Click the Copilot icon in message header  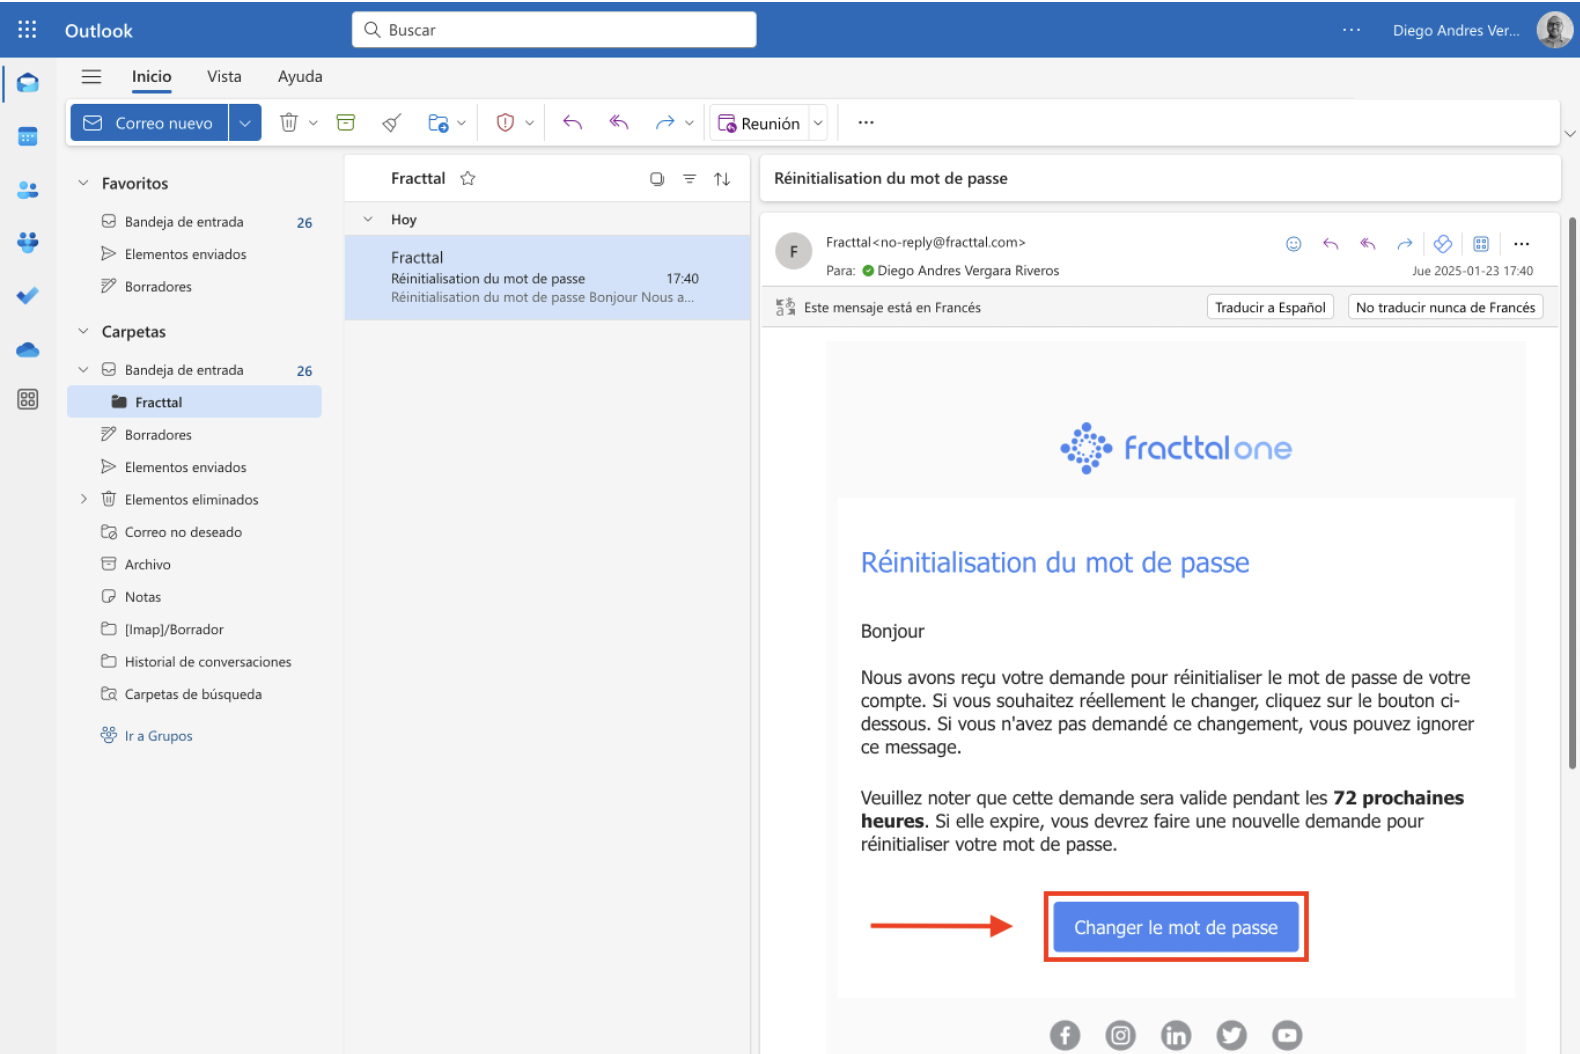pos(1442,244)
